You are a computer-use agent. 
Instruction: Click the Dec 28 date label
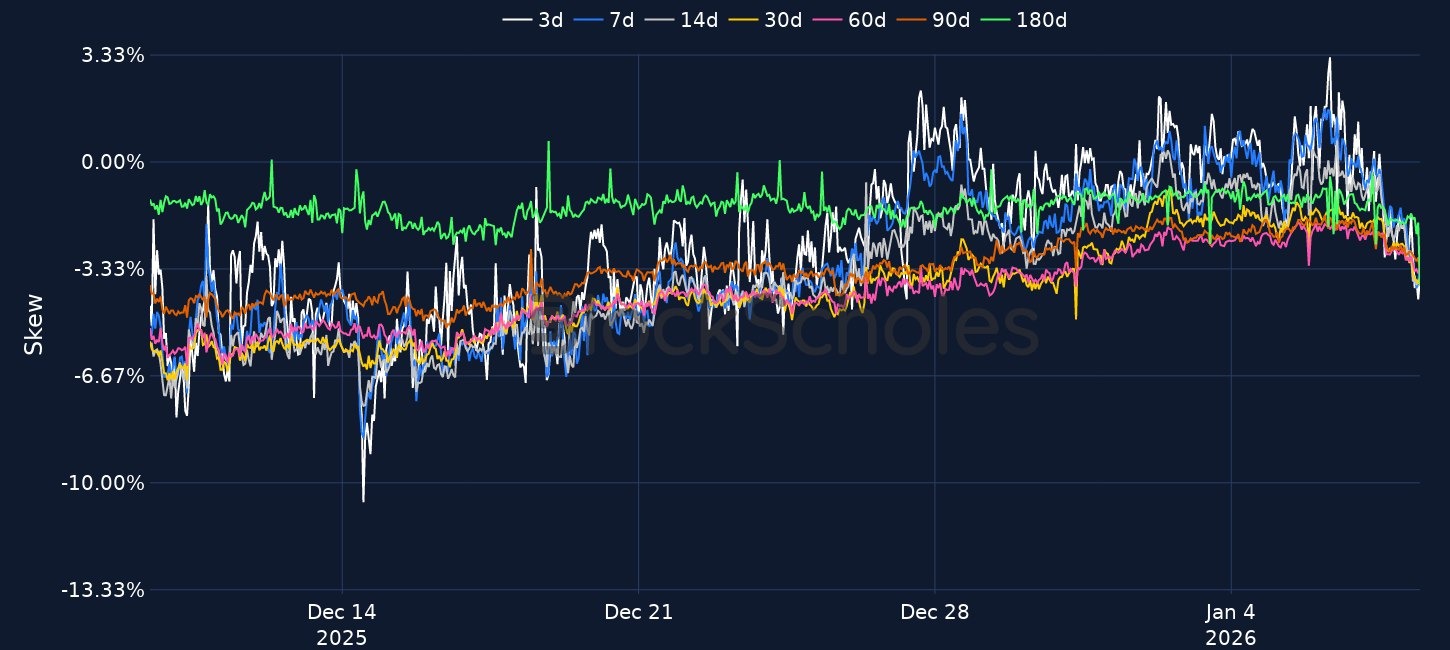(934, 612)
